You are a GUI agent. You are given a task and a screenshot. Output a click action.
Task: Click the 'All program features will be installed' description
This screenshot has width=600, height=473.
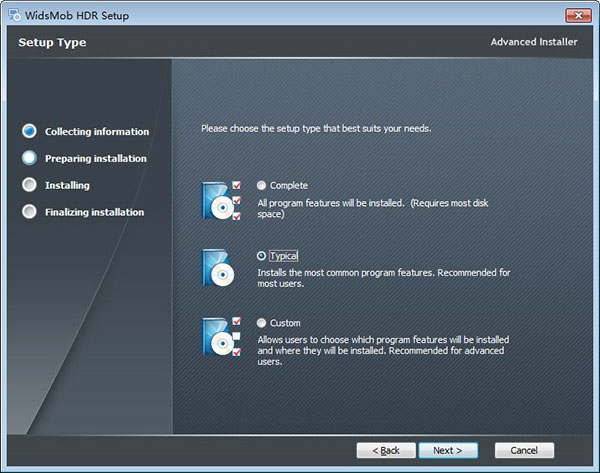[373, 209]
